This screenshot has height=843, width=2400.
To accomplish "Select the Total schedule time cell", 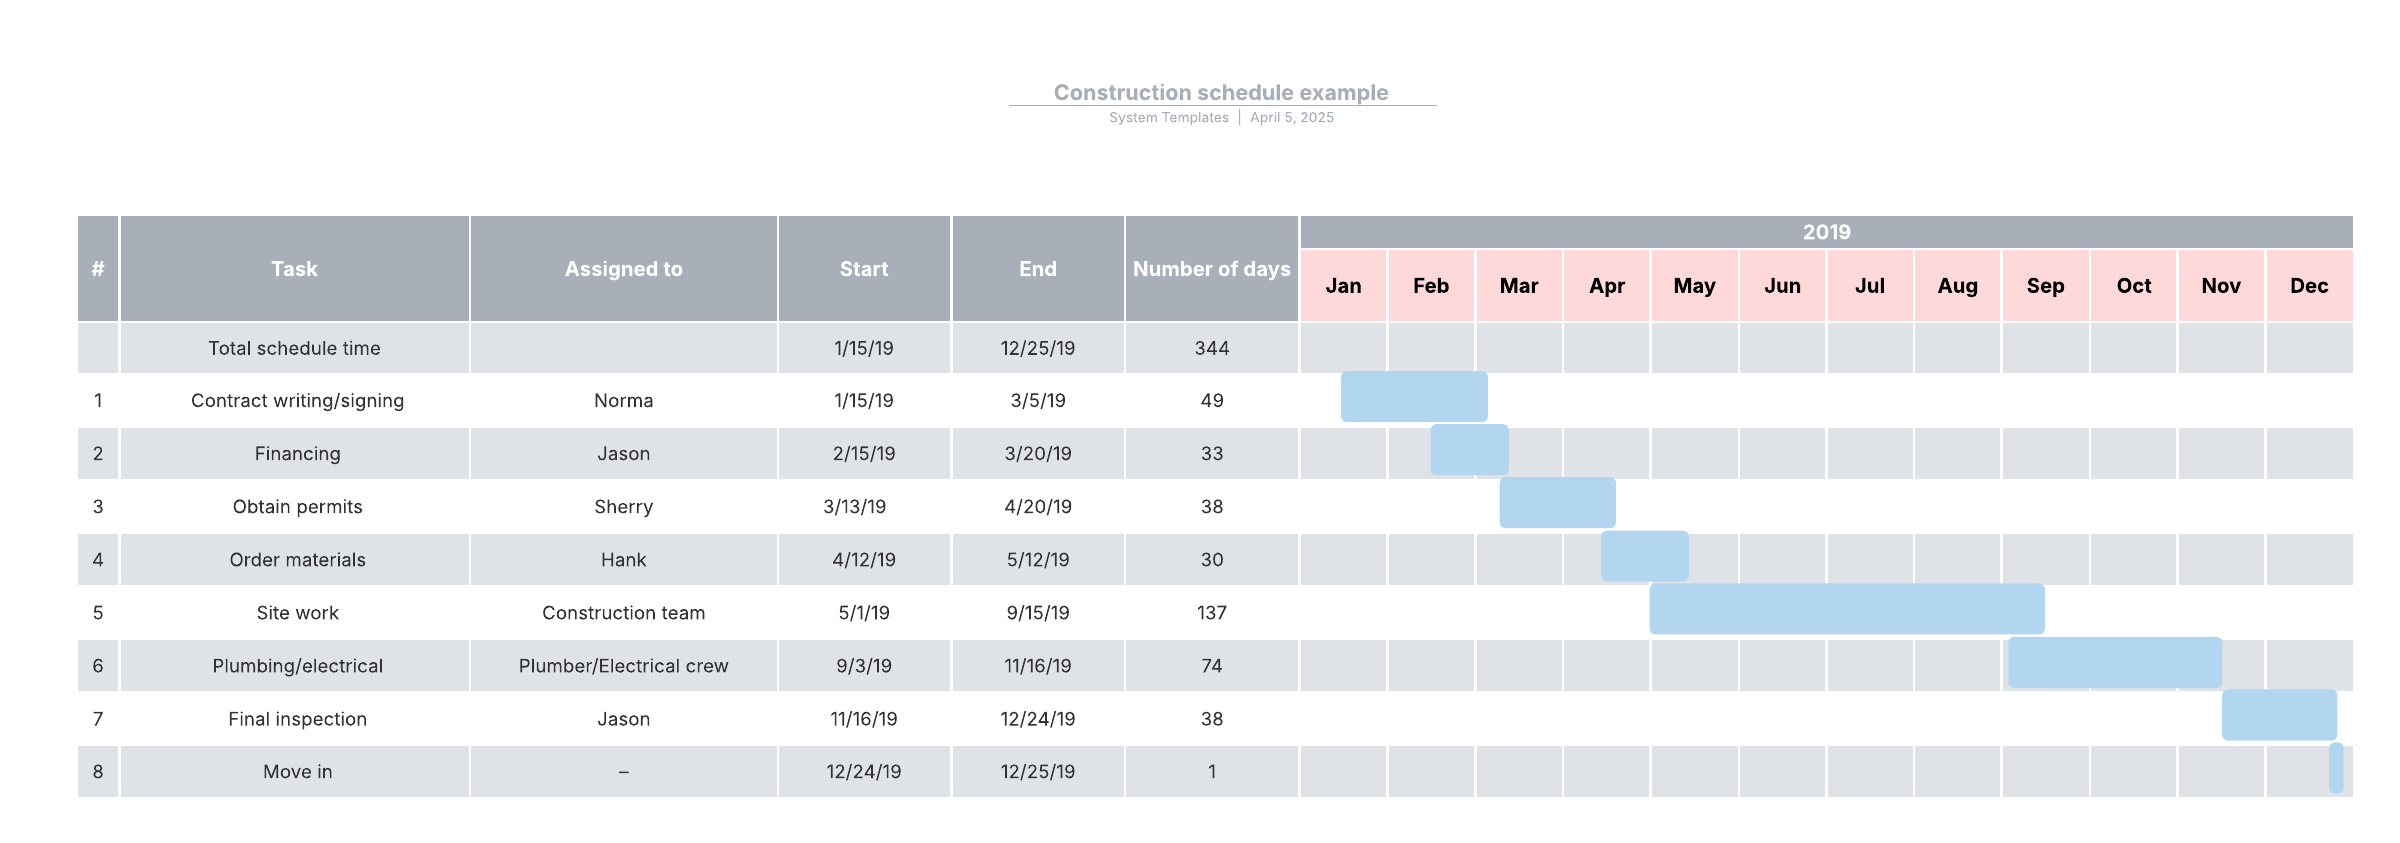I will click(x=294, y=348).
